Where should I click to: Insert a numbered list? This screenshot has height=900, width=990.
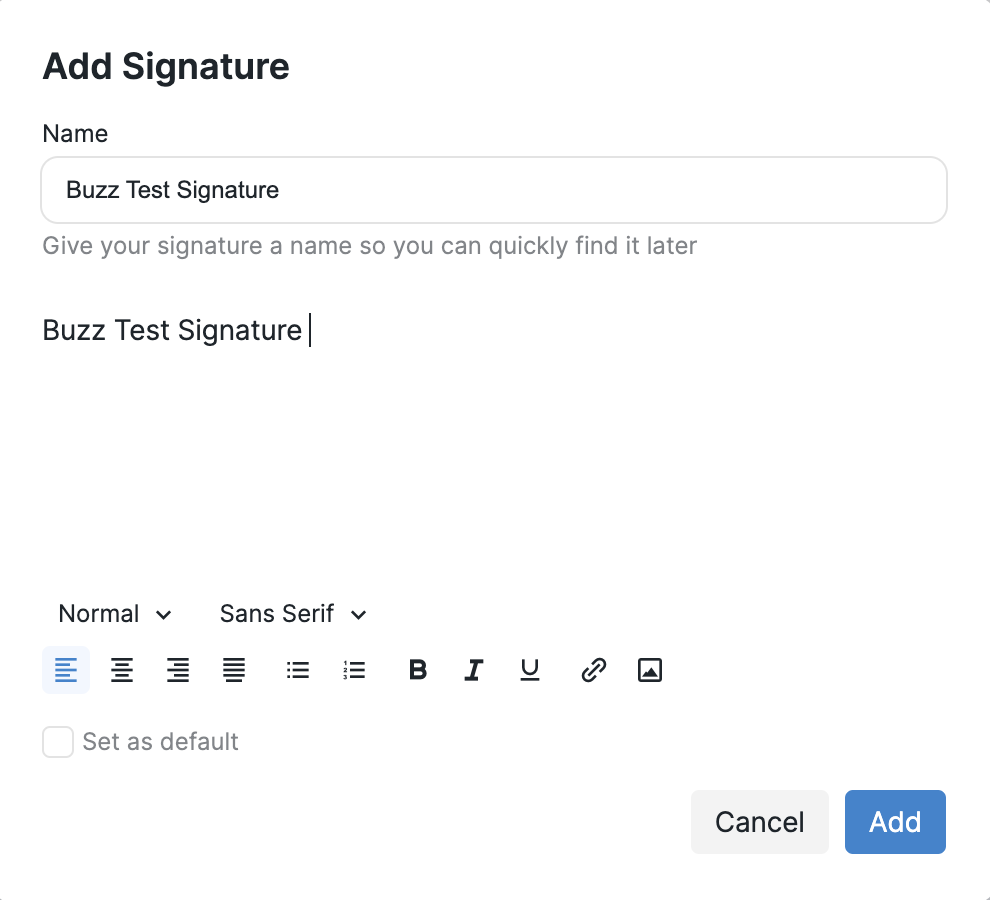point(354,670)
